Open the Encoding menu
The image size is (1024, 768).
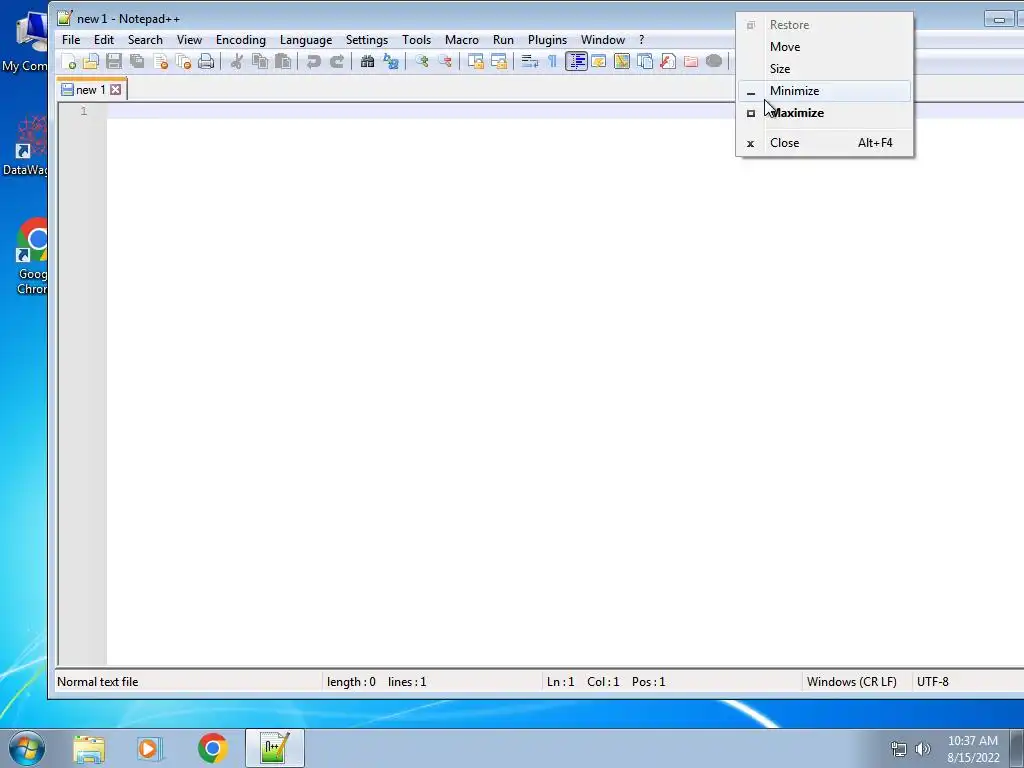(241, 40)
